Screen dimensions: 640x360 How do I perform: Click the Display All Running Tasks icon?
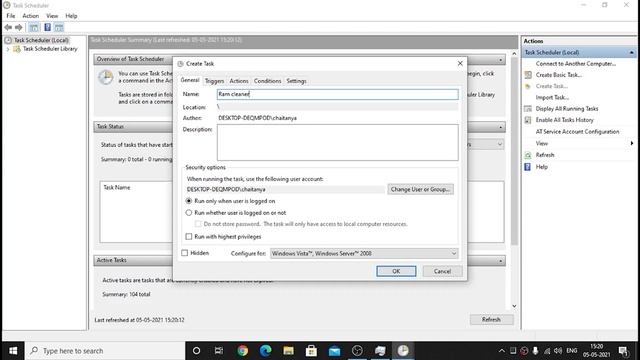(528, 109)
